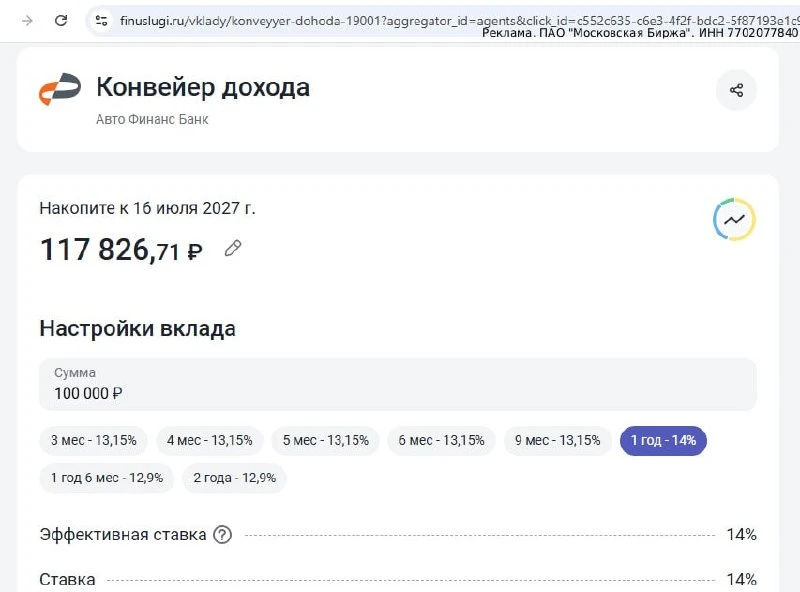Pick the 1 год 6 мес - 12,9% term
800x592 pixels.
click(x=107, y=478)
